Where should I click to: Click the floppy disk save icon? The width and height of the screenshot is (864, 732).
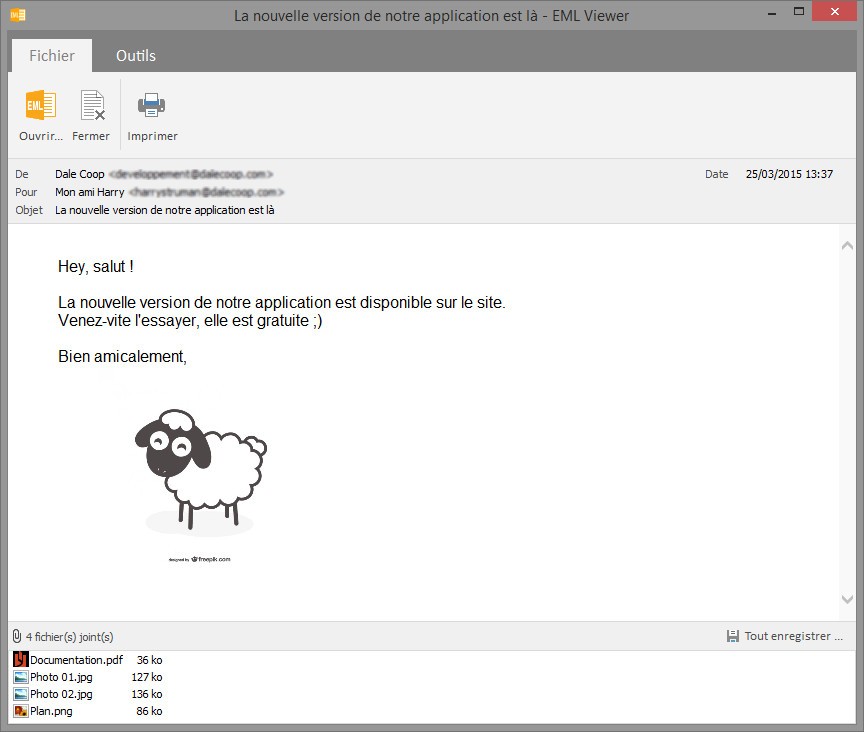click(732, 636)
